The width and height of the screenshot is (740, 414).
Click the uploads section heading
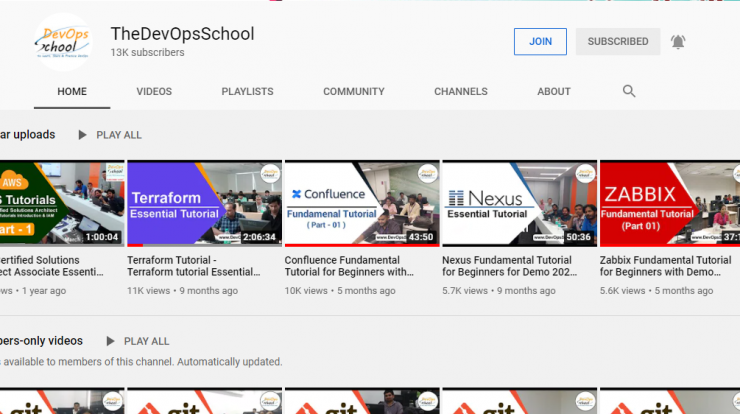coord(27,135)
